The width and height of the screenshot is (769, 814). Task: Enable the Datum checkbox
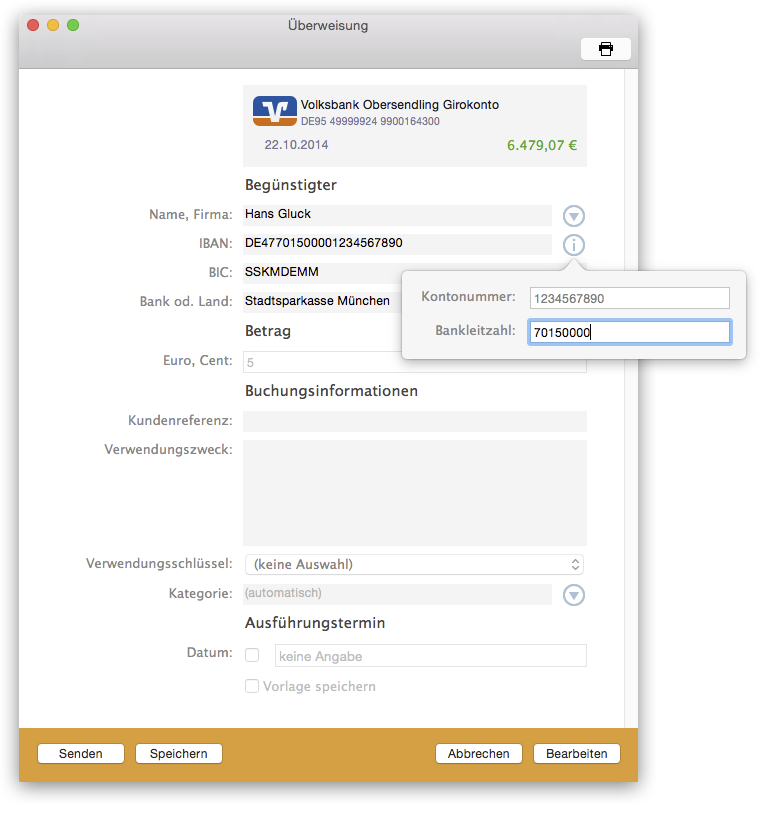[x=252, y=656]
